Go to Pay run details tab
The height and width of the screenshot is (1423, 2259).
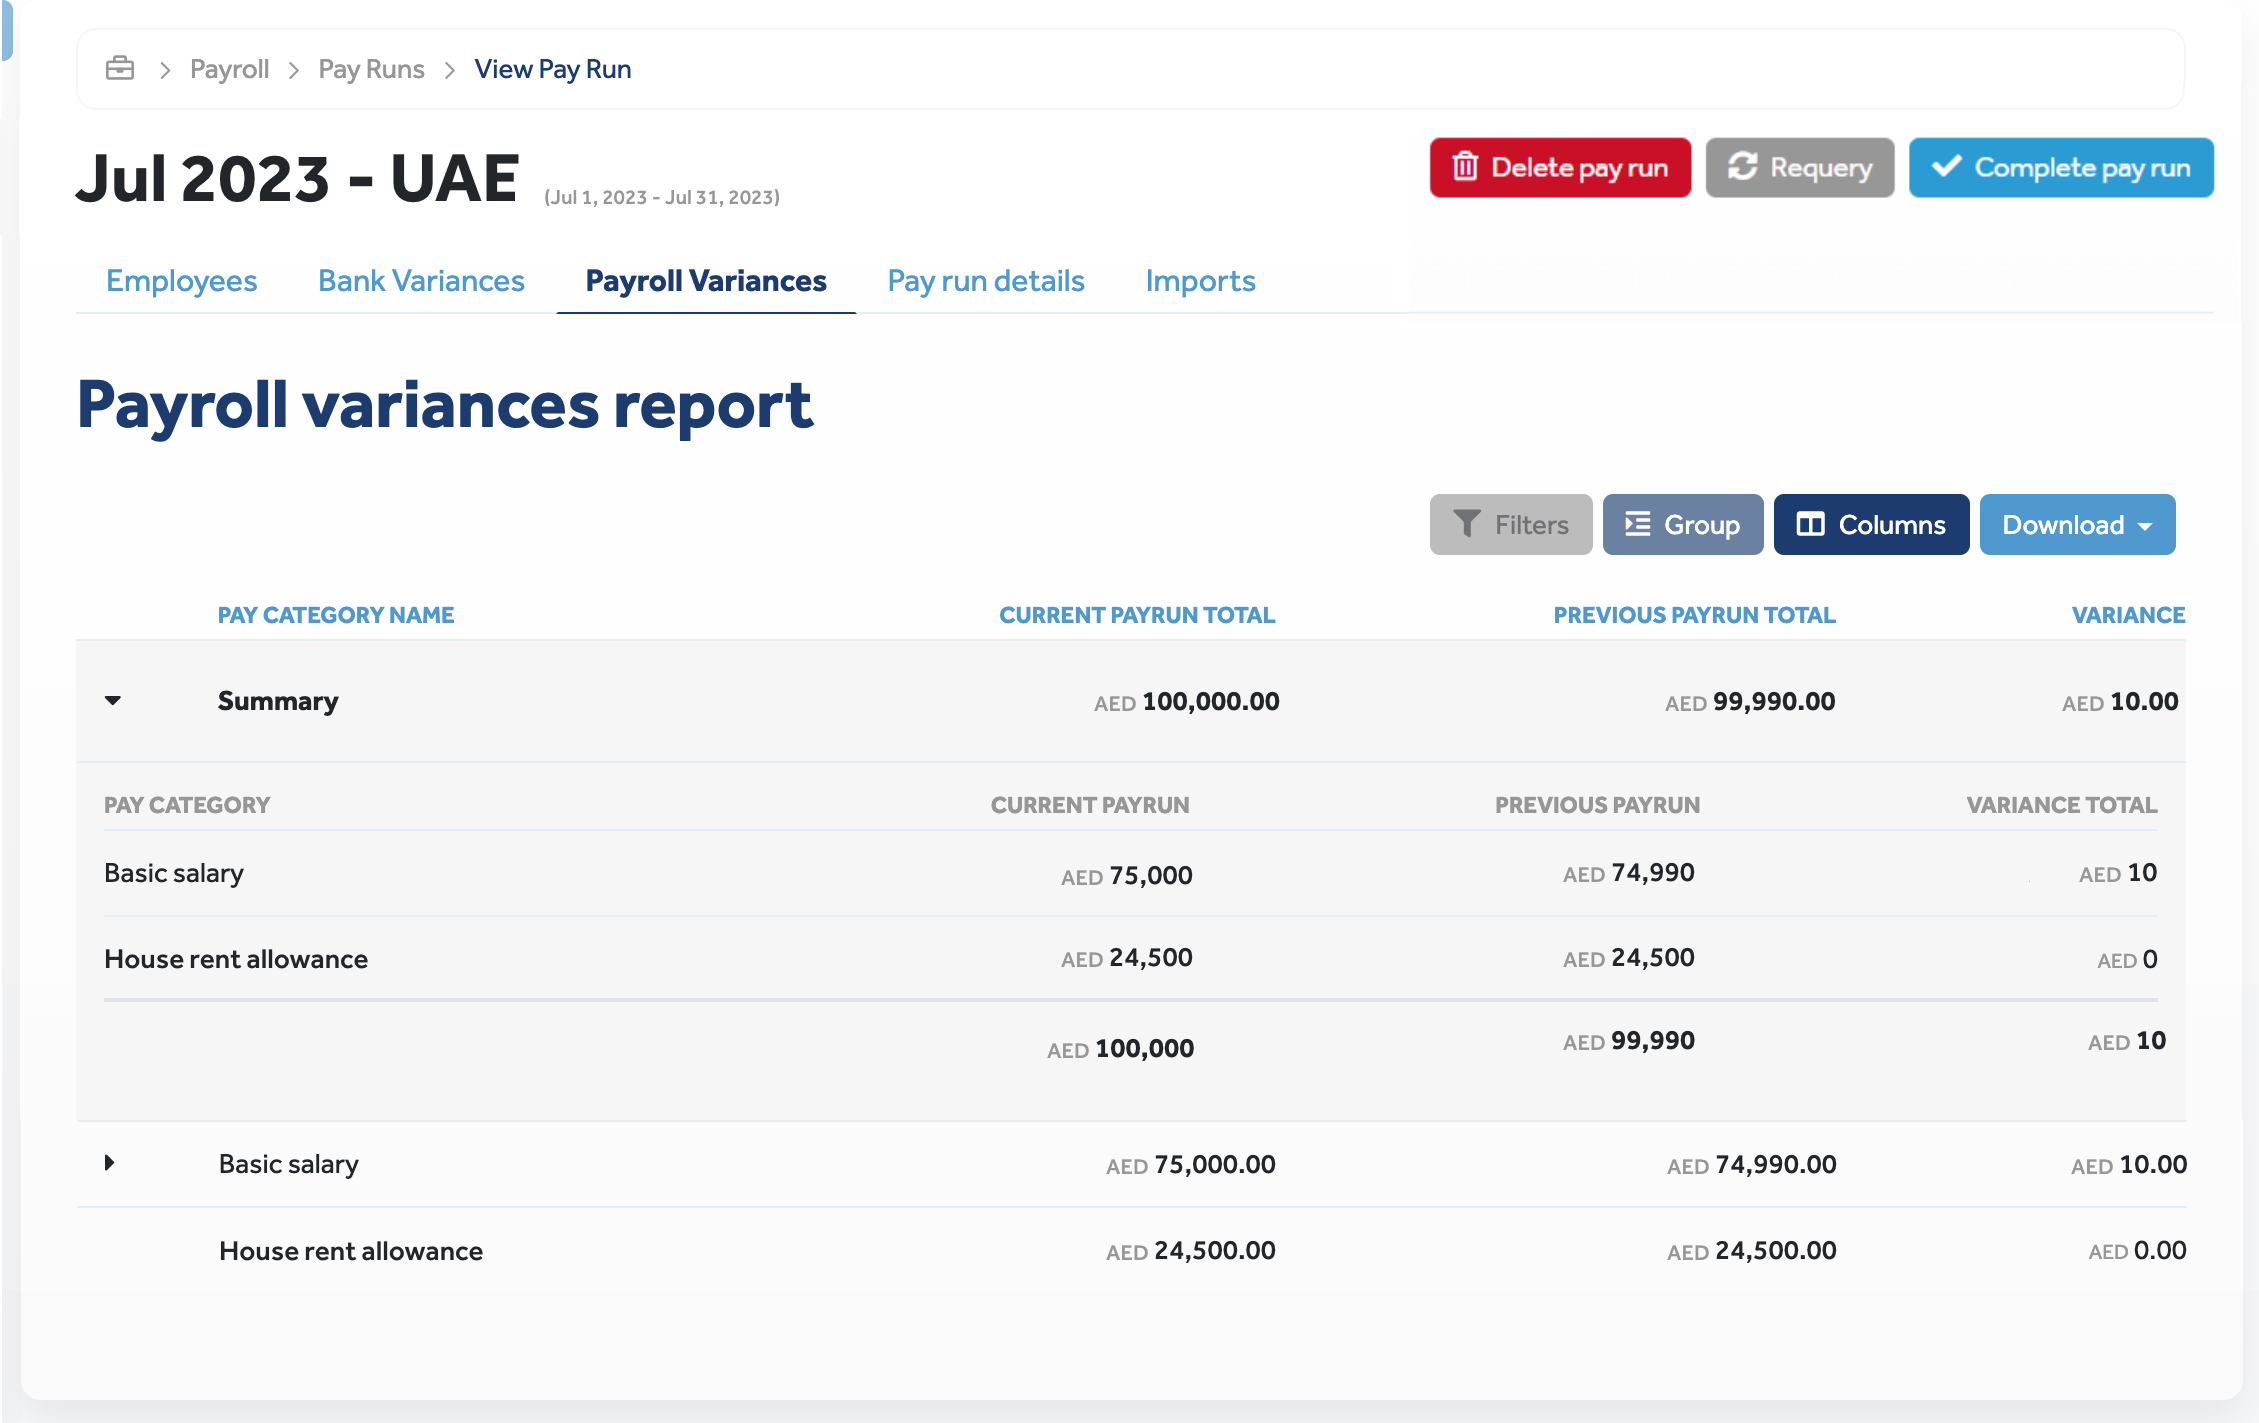[985, 281]
